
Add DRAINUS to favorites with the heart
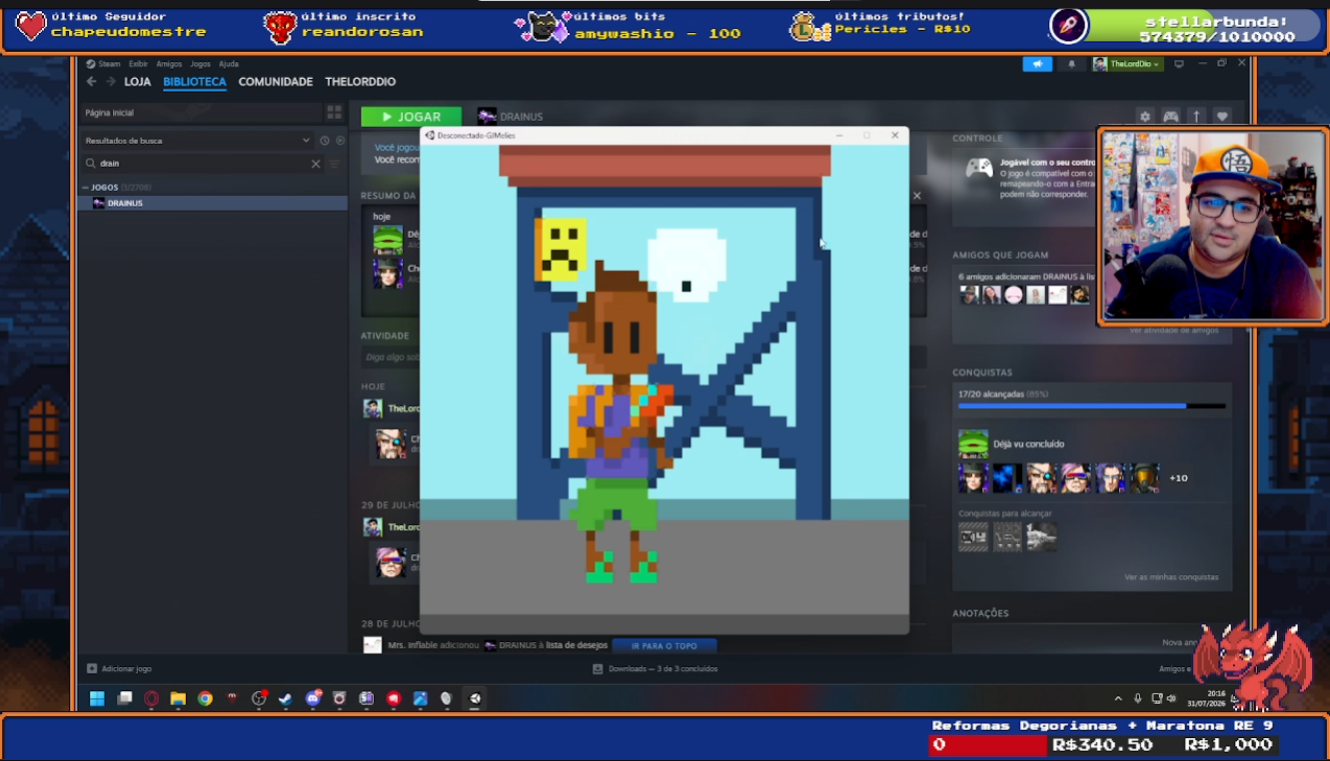[1221, 117]
